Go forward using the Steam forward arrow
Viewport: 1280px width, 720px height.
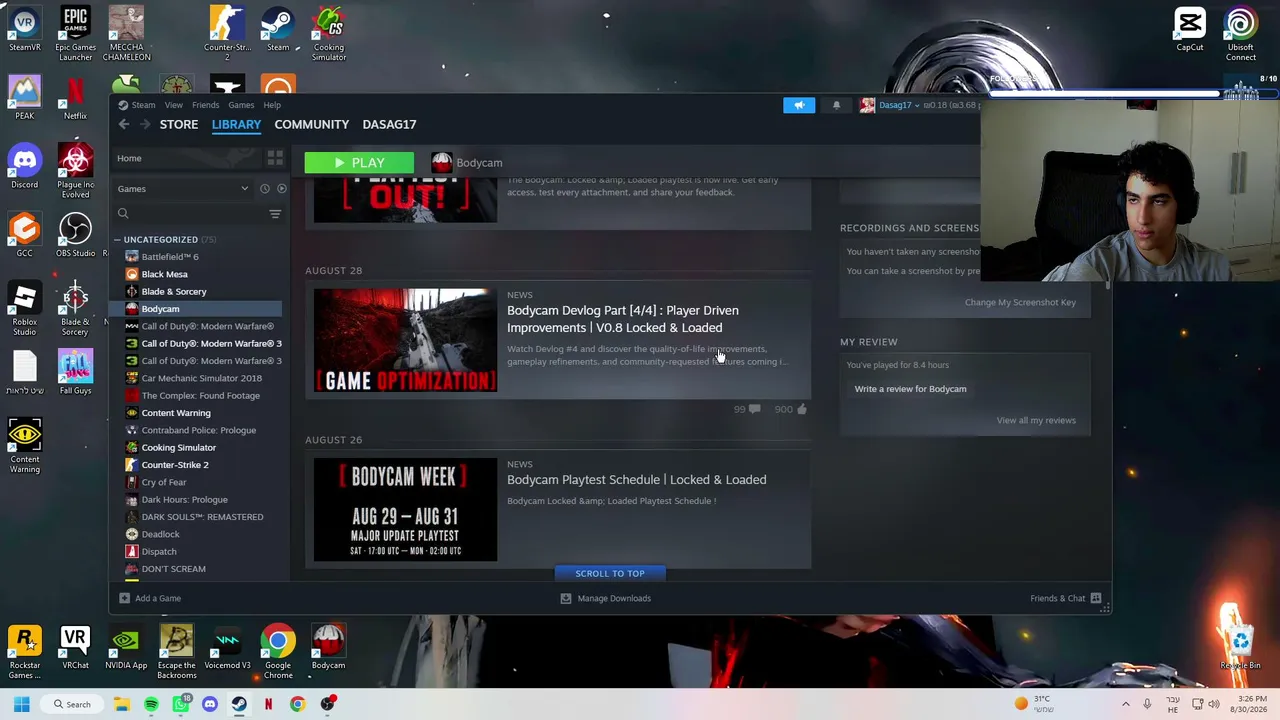tap(145, 124)
